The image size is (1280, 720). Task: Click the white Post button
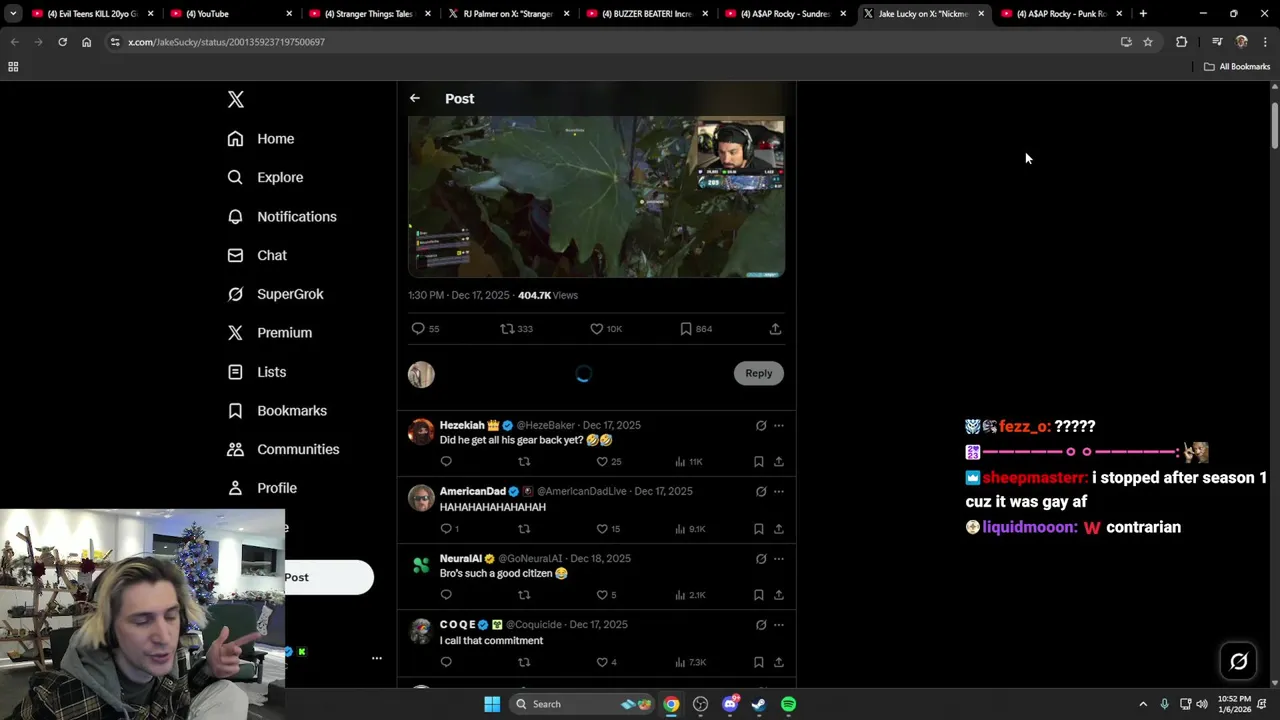pos(329,577)
